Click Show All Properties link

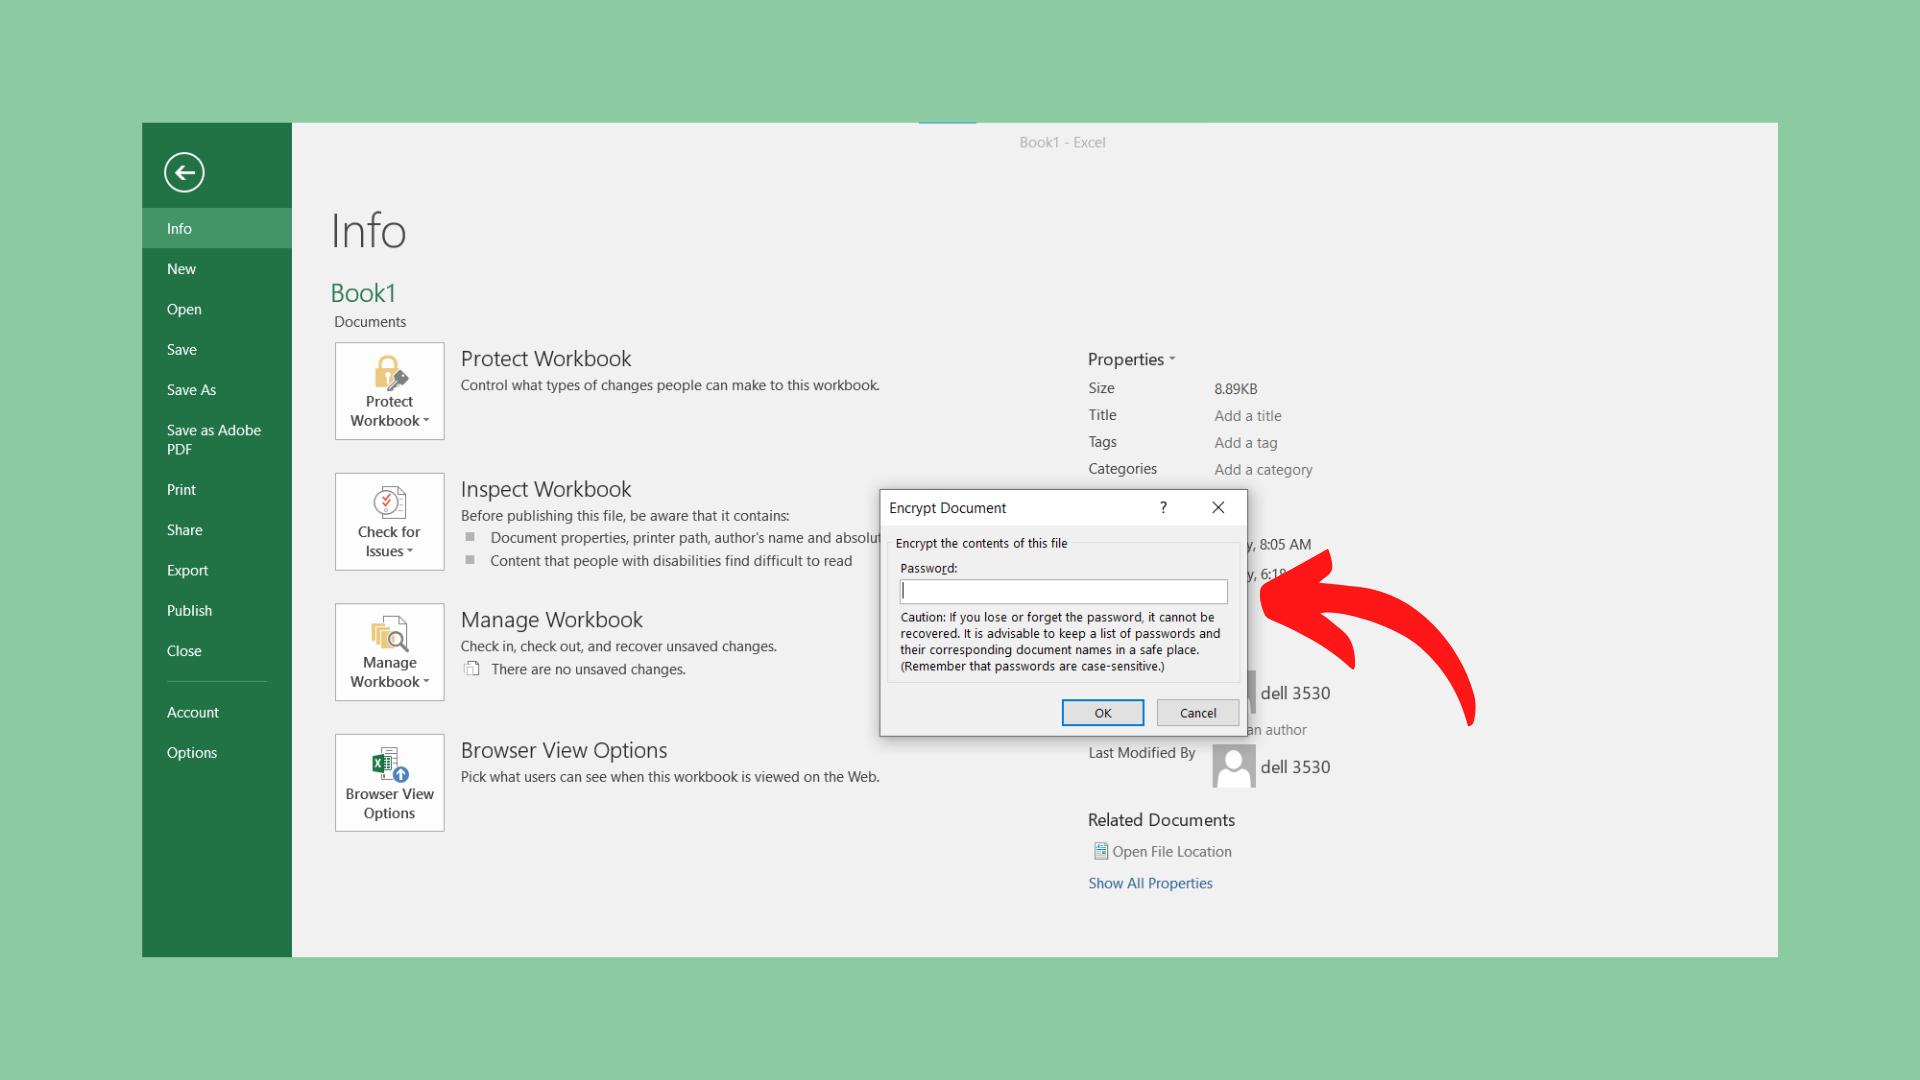pyautogui.click(x=1150, y=883)
